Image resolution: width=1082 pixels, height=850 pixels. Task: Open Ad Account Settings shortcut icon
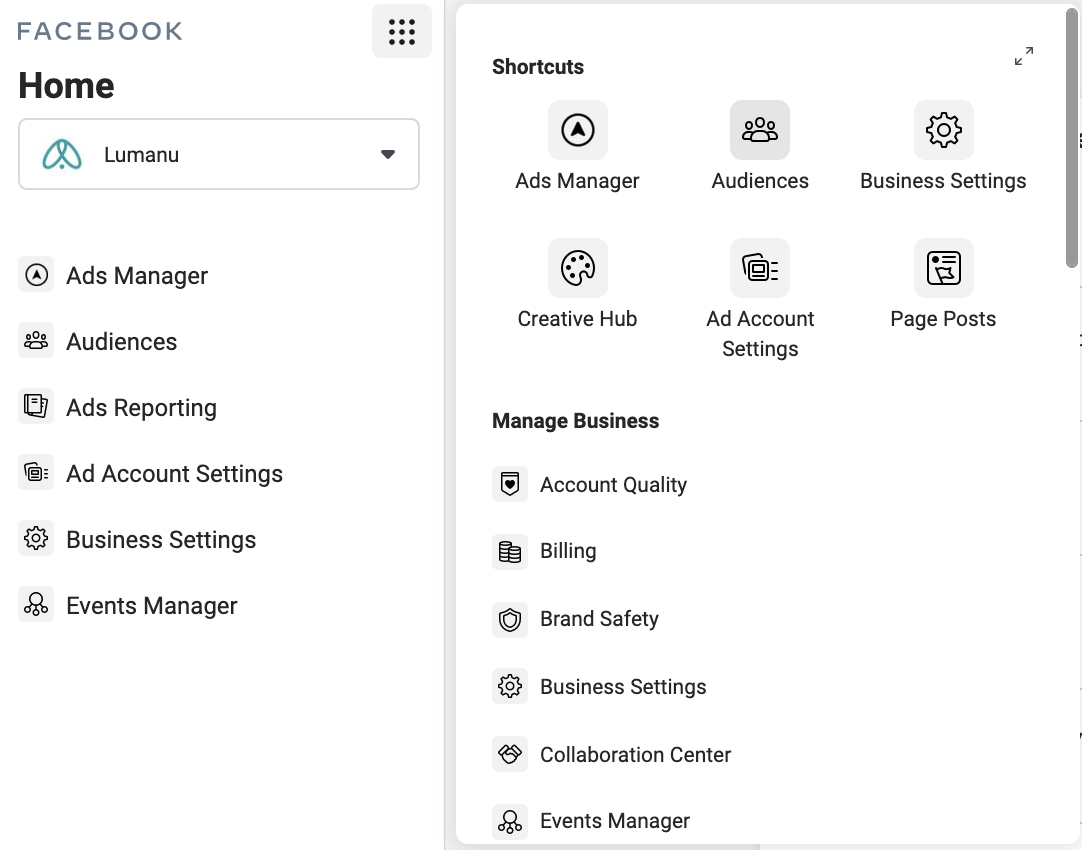point(760,268)
